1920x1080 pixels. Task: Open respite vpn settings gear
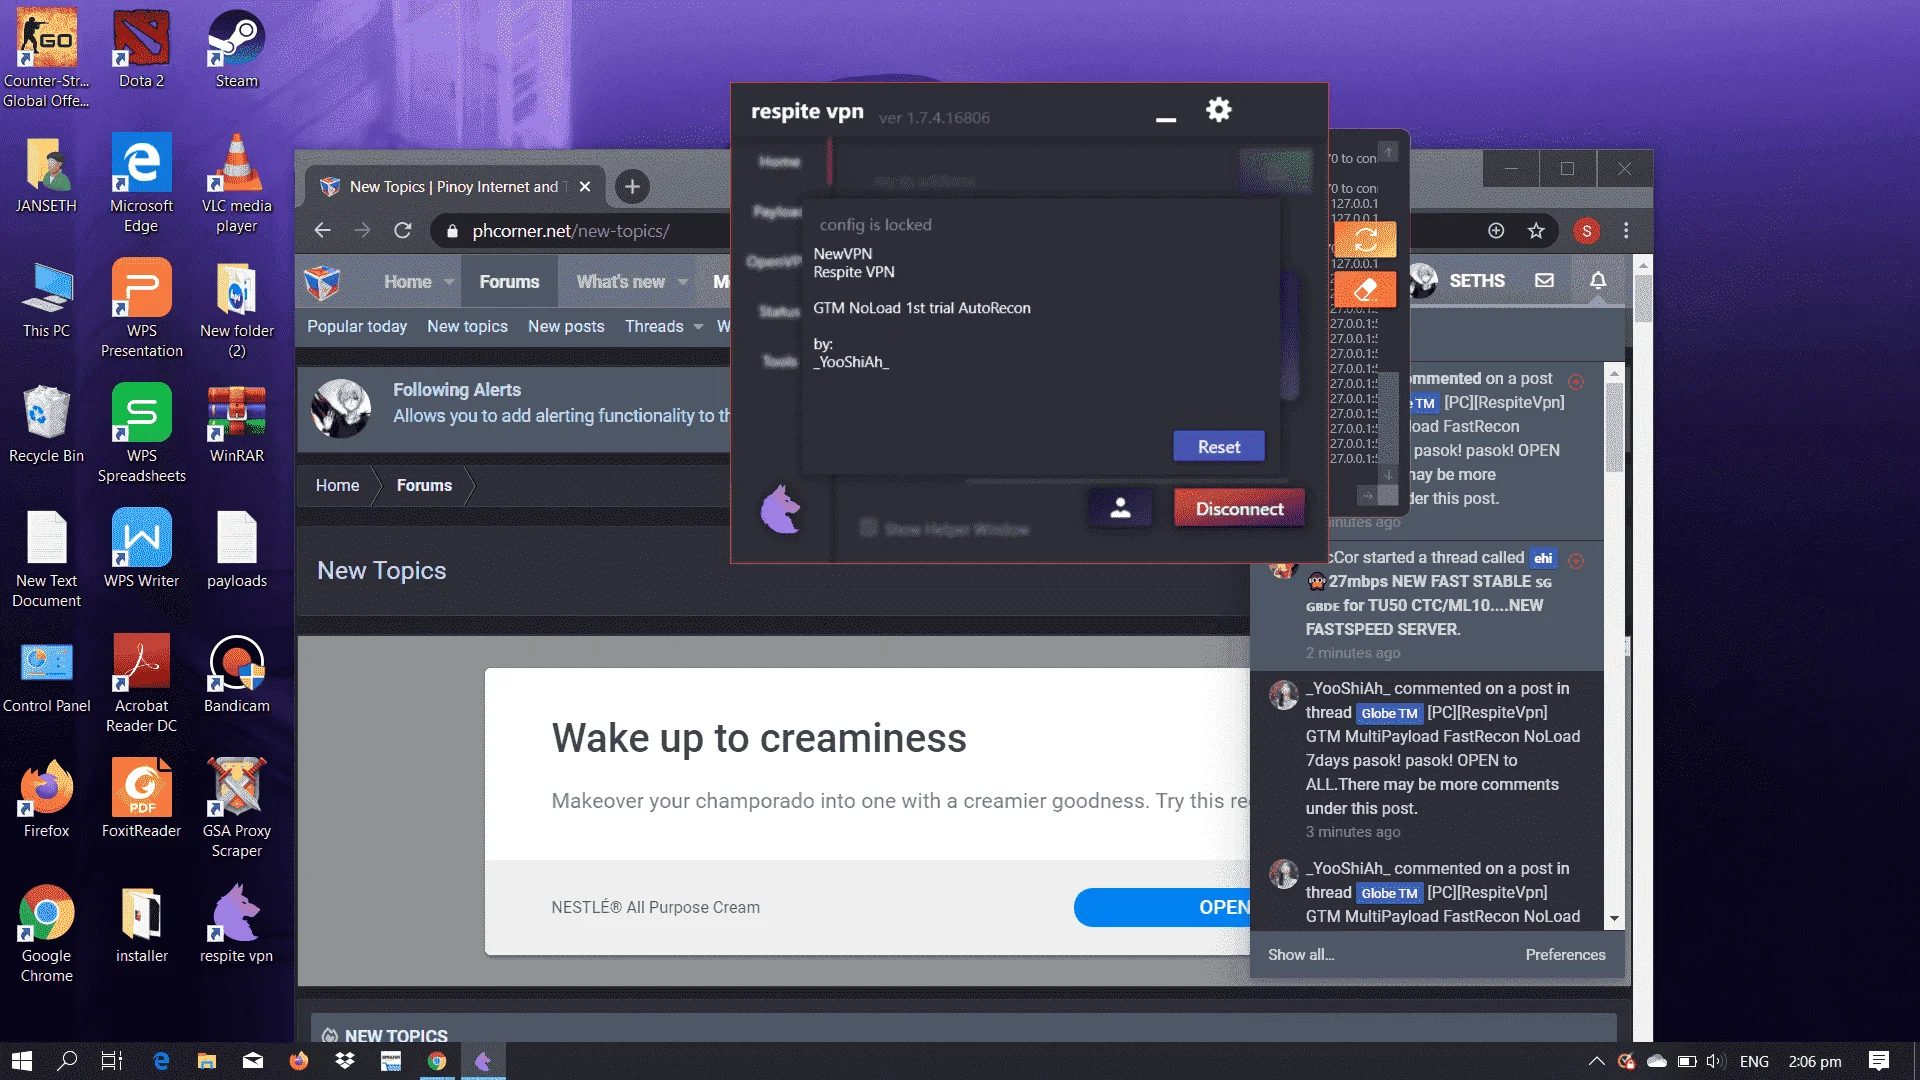pos(1218,110)
